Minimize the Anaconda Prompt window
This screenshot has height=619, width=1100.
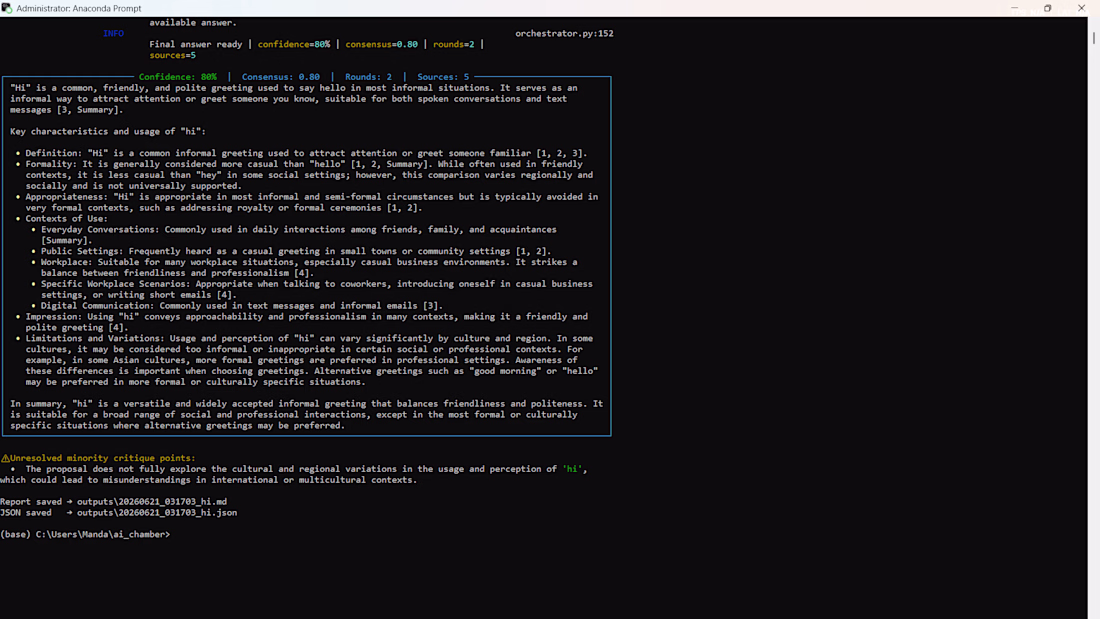[1014, 8]
